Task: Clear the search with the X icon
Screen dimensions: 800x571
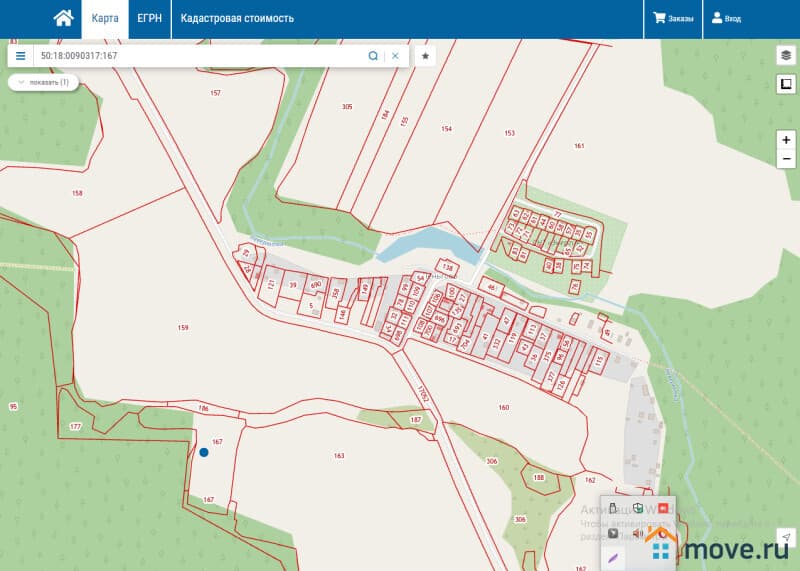Action: 395,56
